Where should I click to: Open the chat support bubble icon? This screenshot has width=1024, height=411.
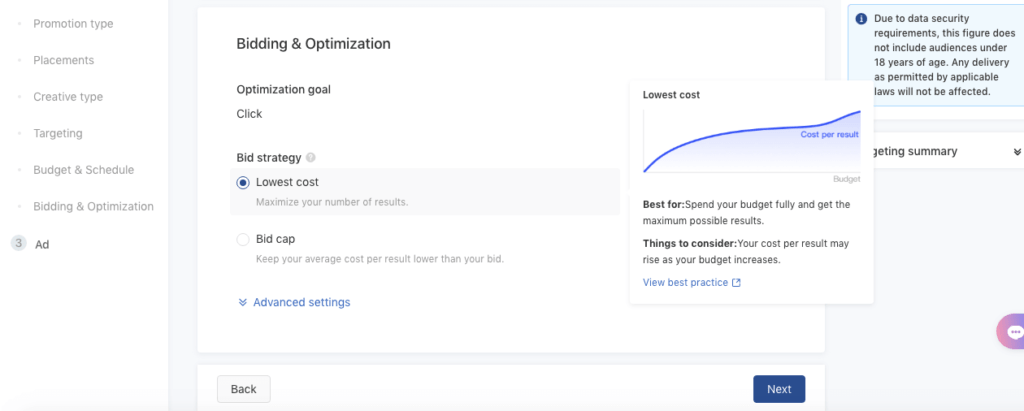(x=1014, y=332)
